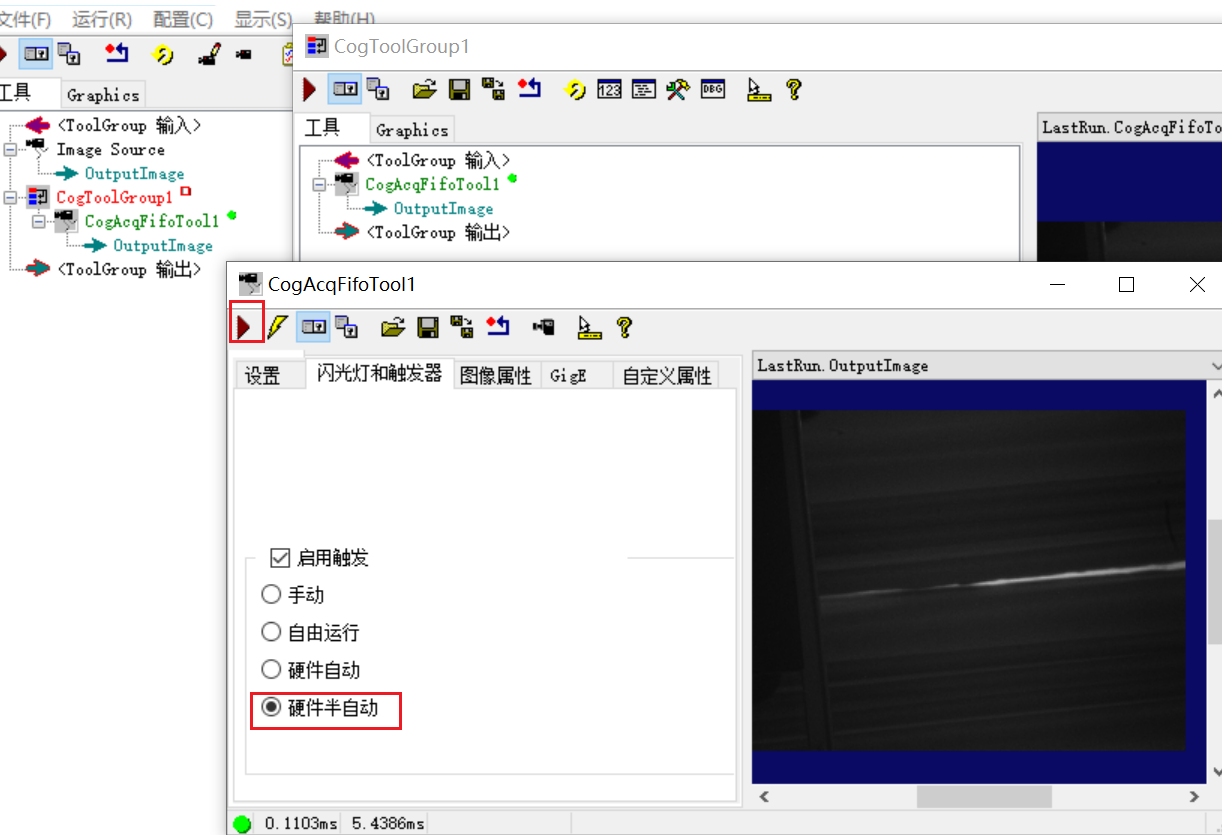Click the paintbrush icon in main job toolbar
This screenshot has width=1222, height=835.
coord(208,54)
